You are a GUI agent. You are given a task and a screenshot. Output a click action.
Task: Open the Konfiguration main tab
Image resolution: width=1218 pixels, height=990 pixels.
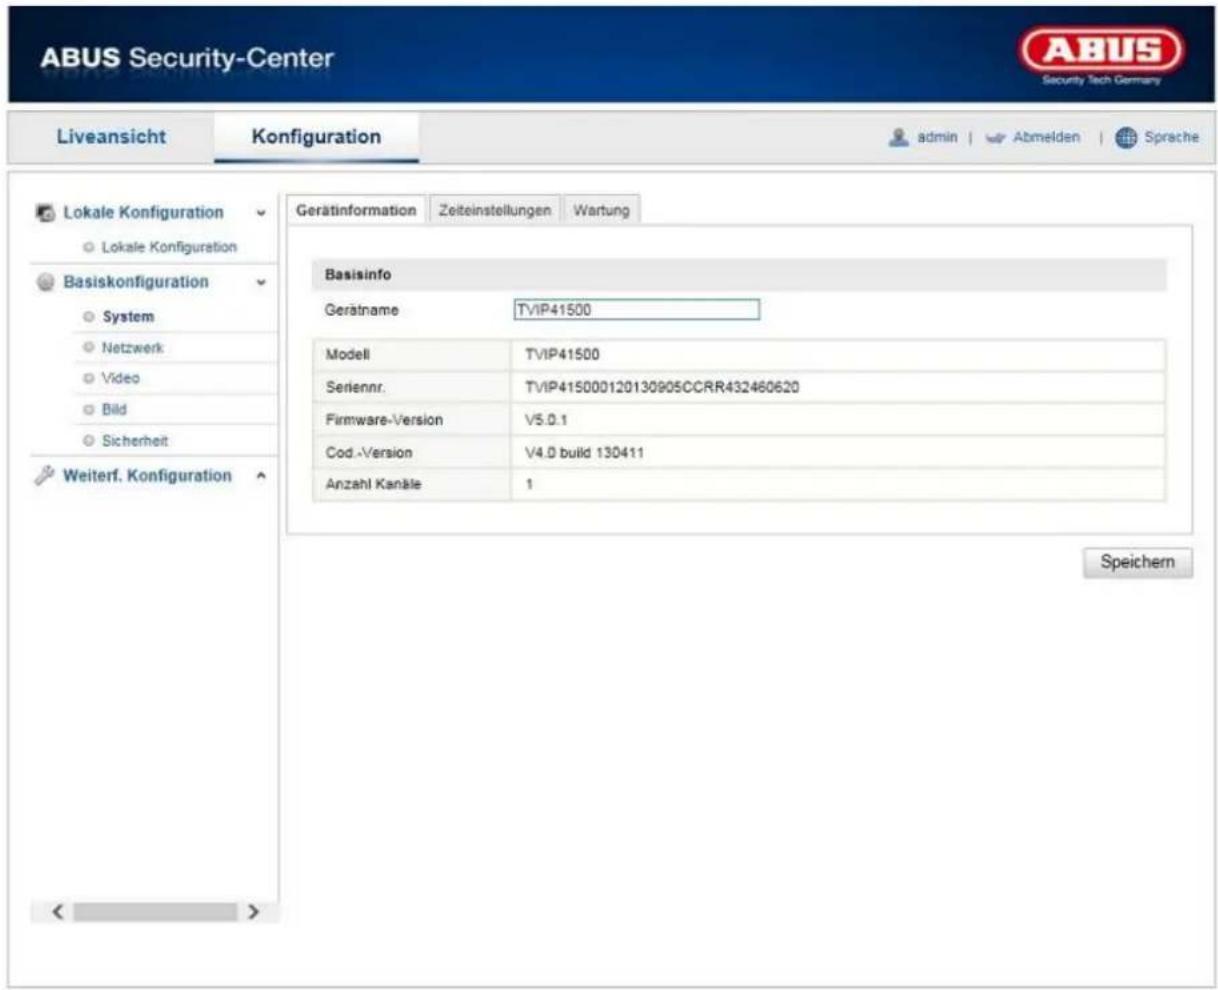coord(316,137)
